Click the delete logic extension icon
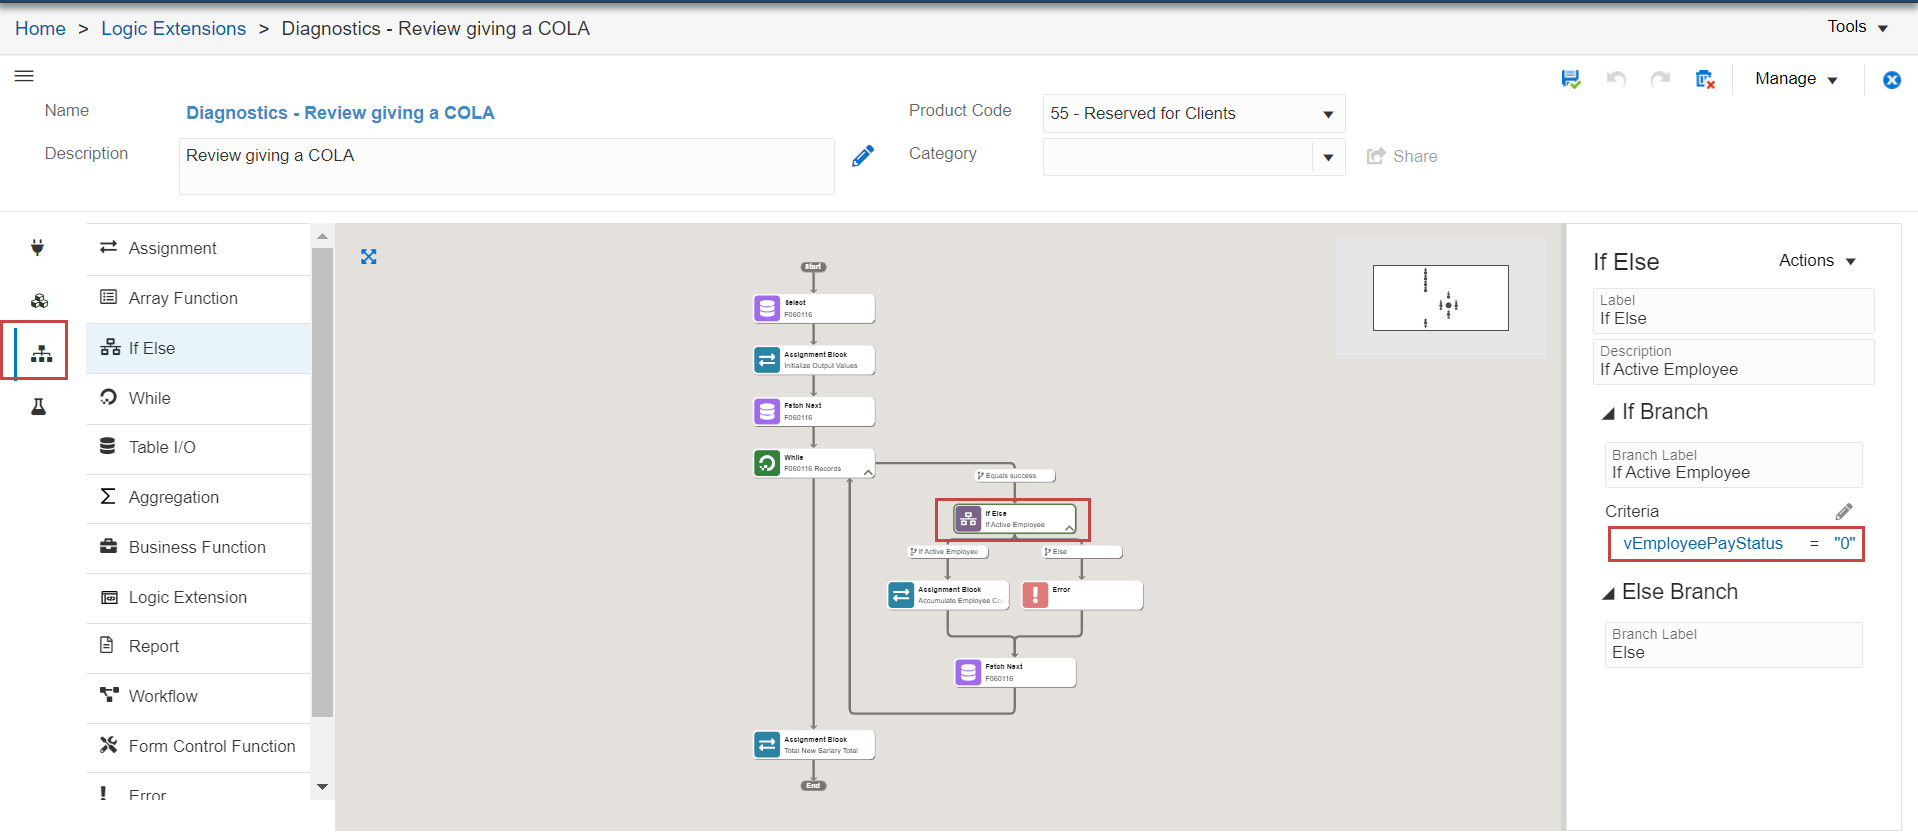The image size is (1918, 834). [1705, 79]
